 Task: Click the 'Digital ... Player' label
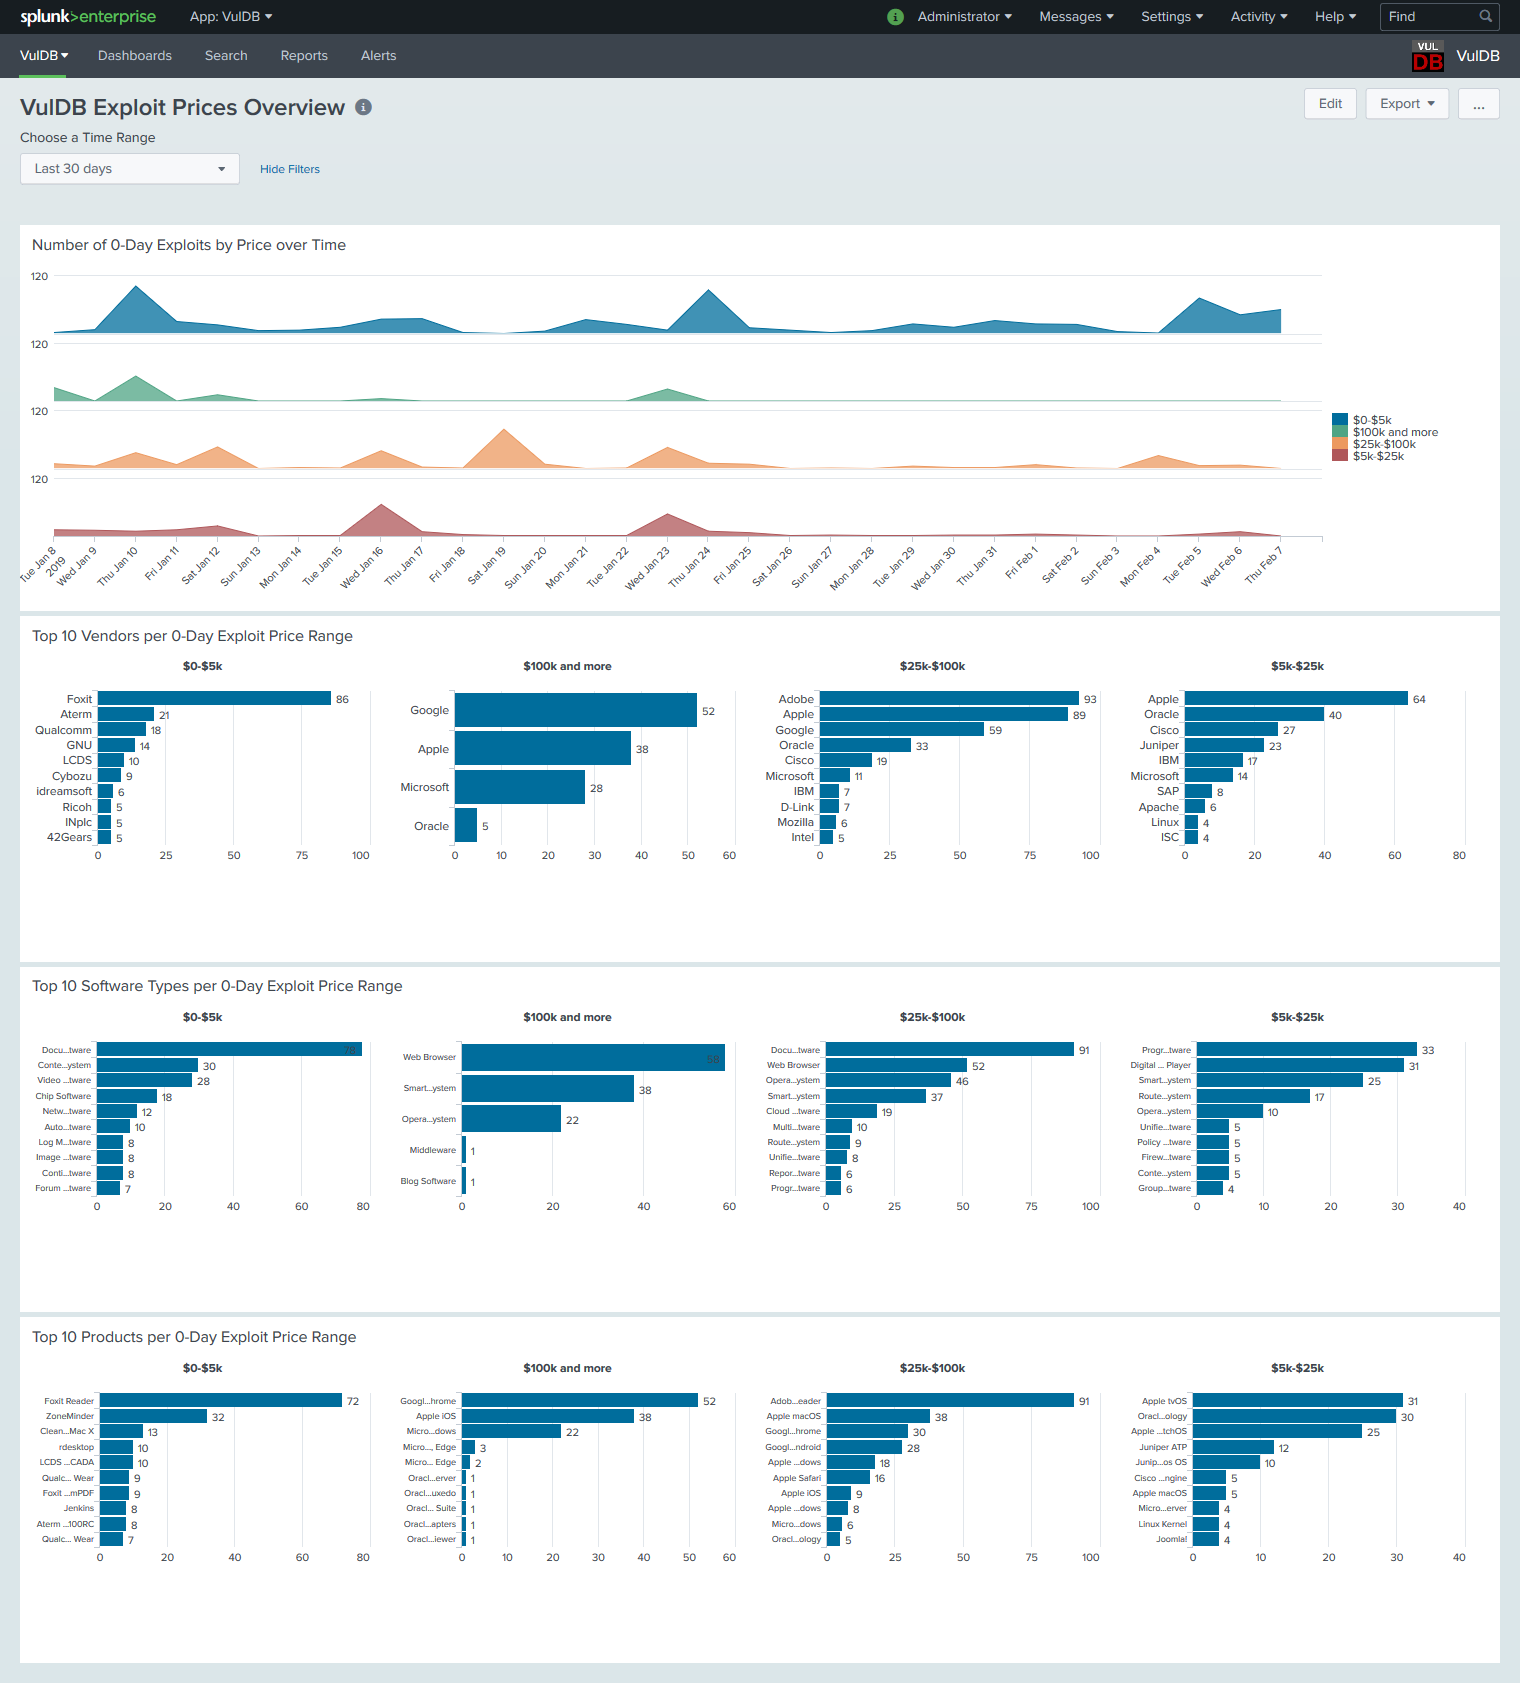(1161, 1065)
